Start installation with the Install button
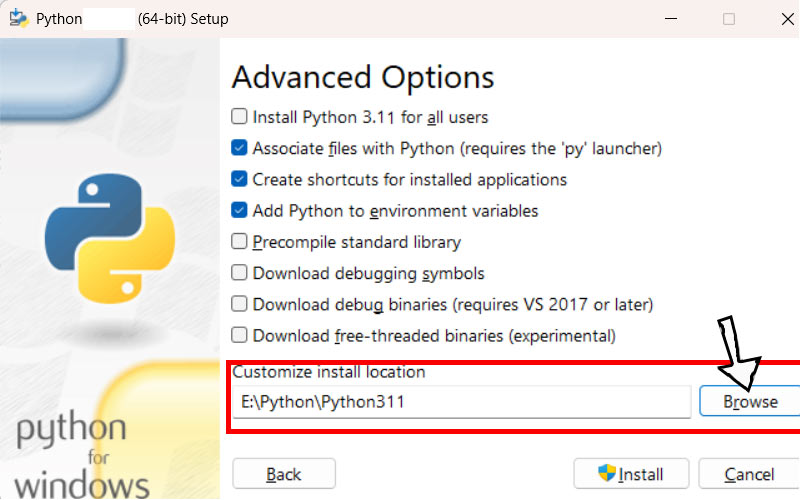This screenshot has height=500, width=800. coord(630,474)
